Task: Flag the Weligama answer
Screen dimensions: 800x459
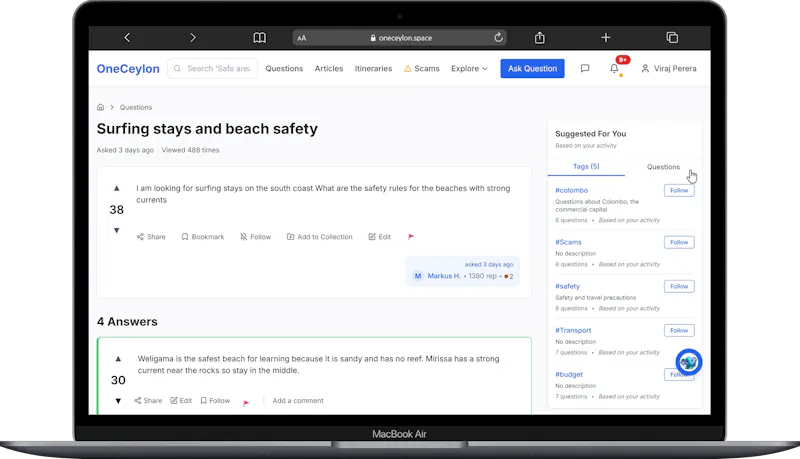Action: click(x=246, y=403)
